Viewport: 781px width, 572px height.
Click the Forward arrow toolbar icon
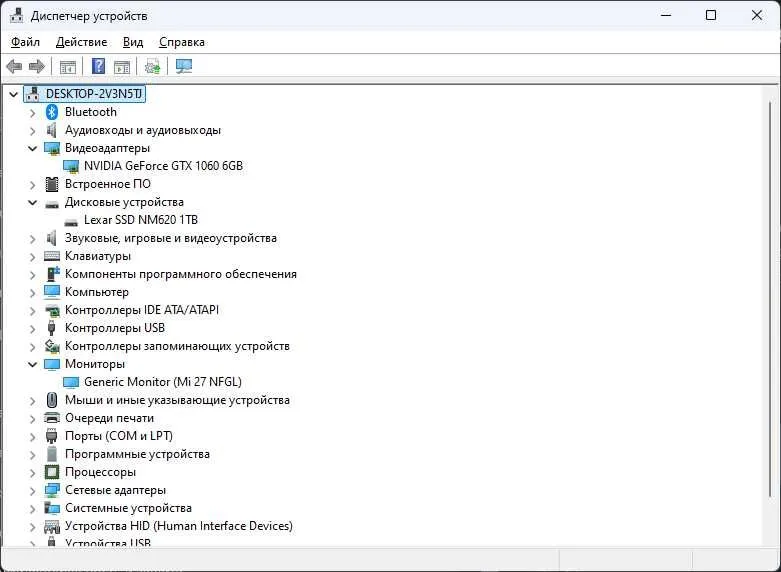coord(37,66)
